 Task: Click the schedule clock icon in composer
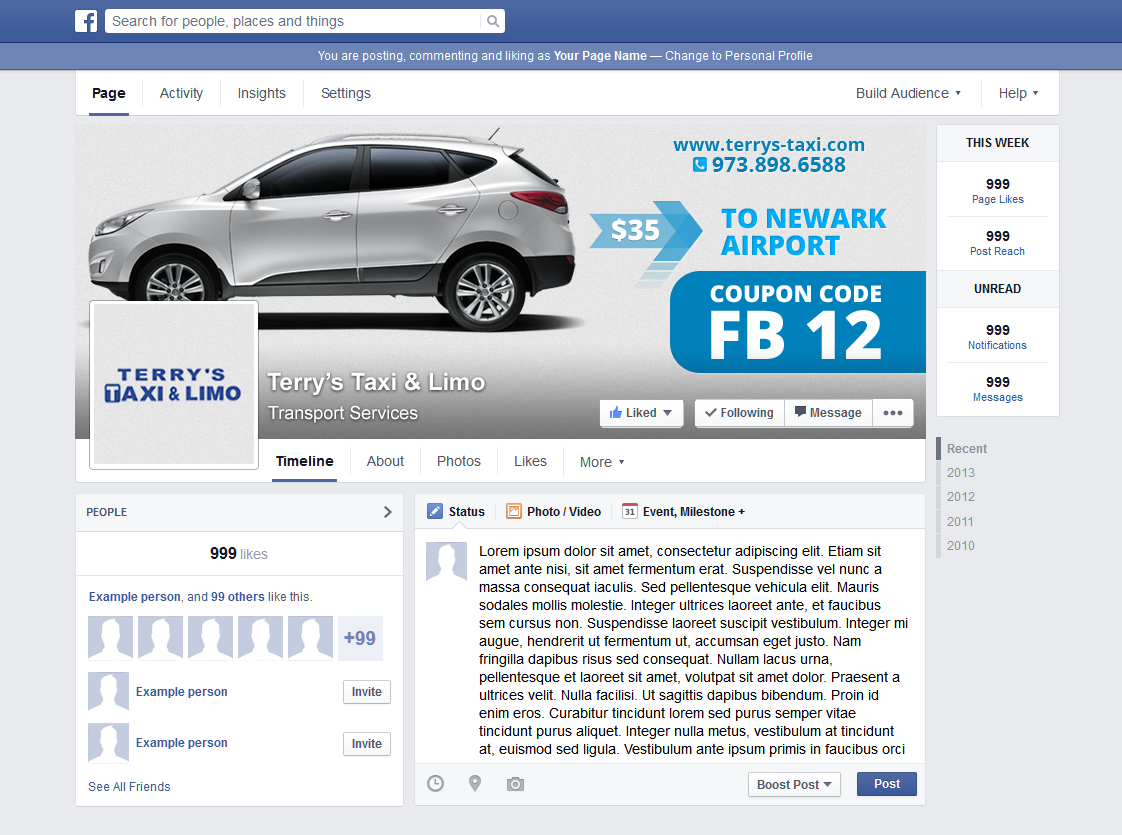pos(435,783)
